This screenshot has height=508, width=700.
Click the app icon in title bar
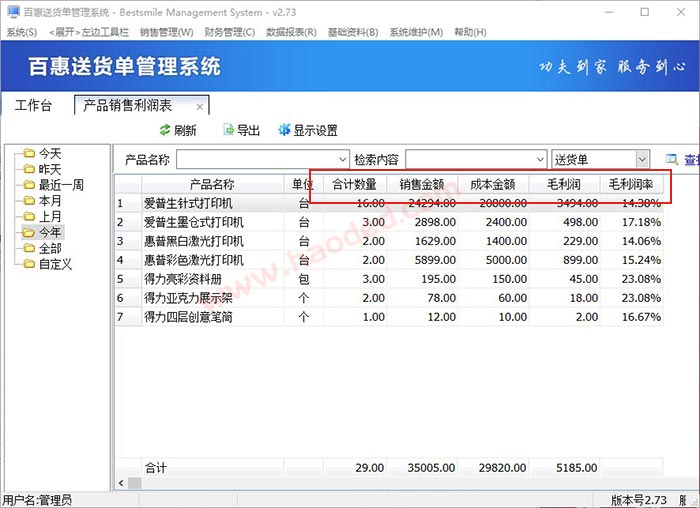click(x=13, y=12)
